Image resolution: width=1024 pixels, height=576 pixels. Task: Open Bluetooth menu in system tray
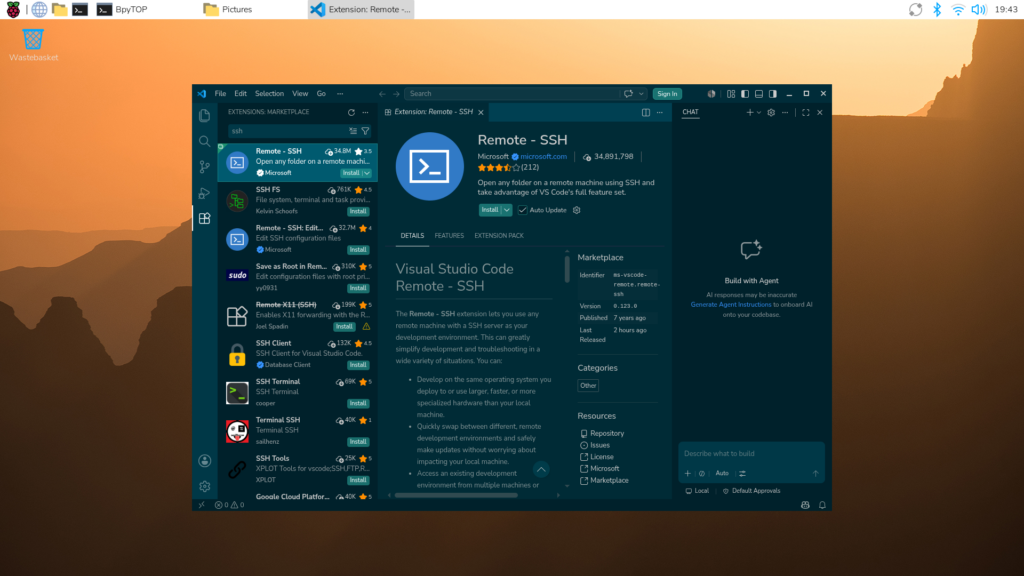tap(936, 9)
